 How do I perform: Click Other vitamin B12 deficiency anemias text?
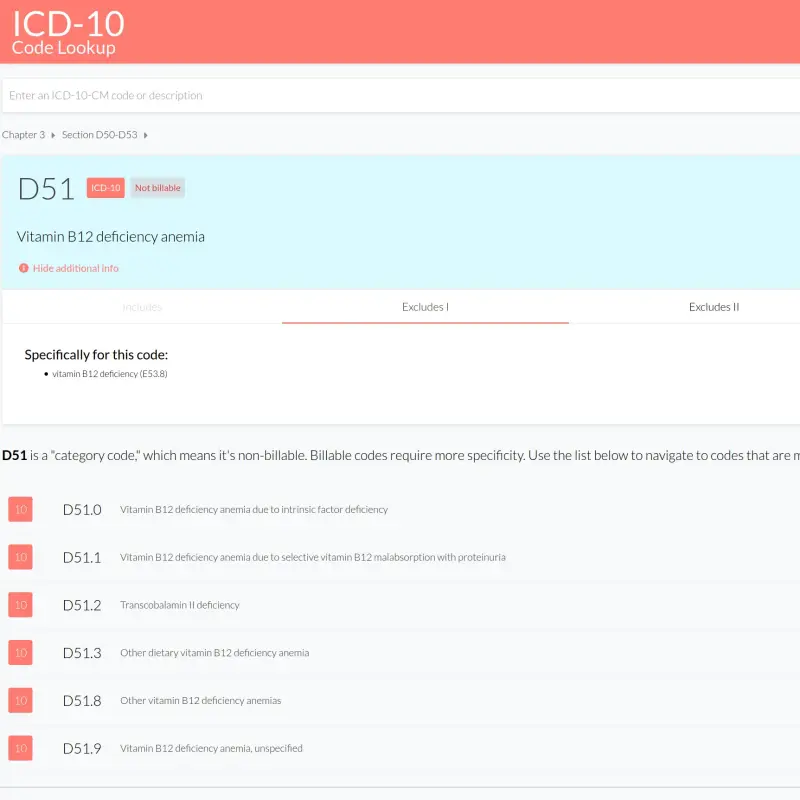tap(201, 701)
